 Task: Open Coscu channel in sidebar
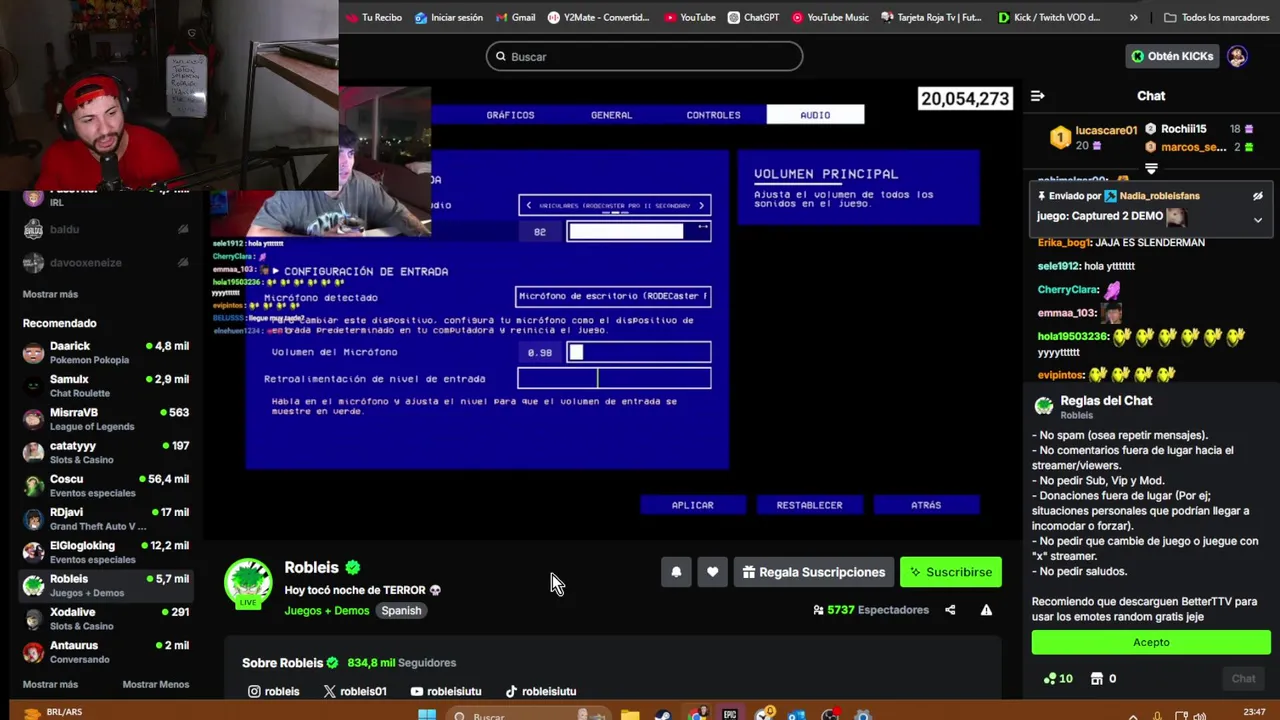click(106, 486)
